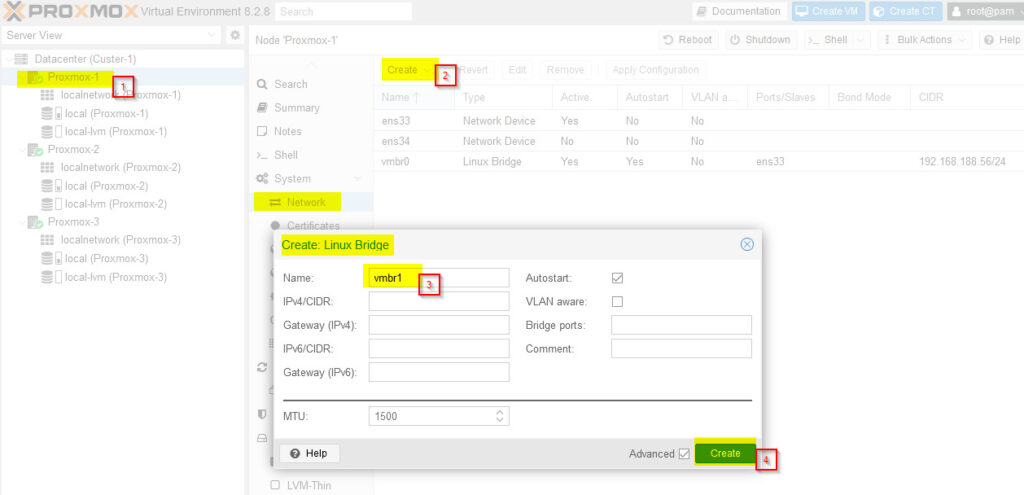Sort by the Name column header
Image resolution: width=1024 pixels, height=495 pixels.
(x=414, y=97)
